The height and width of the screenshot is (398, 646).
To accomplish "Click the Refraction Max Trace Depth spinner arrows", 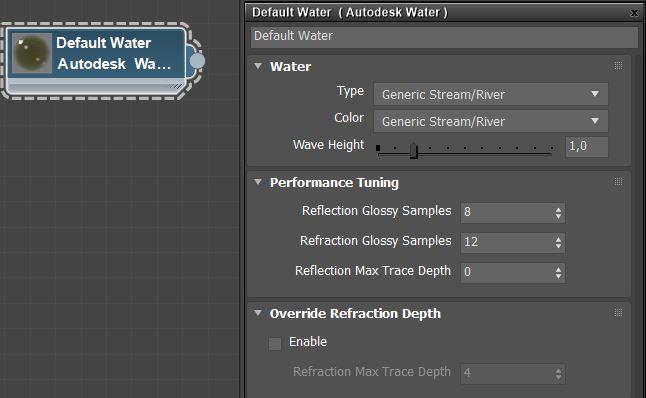I will point(558,374).
